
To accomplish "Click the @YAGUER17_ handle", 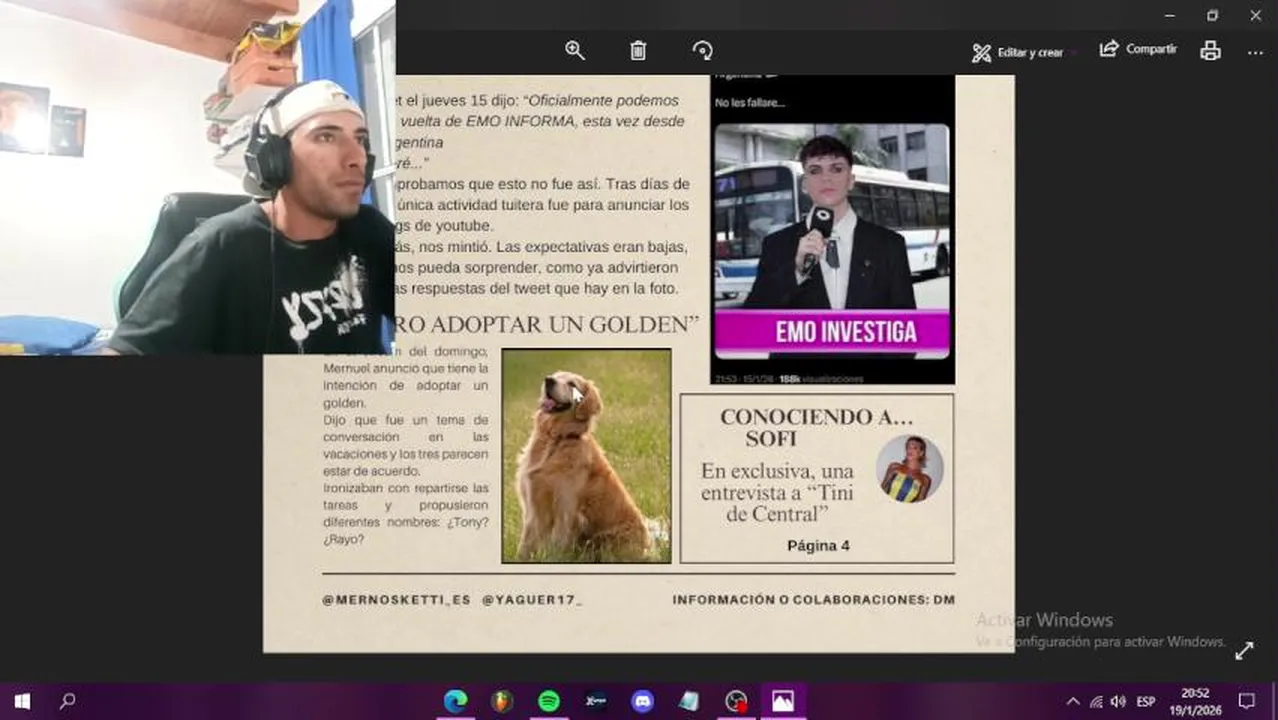I will (532, 600).
